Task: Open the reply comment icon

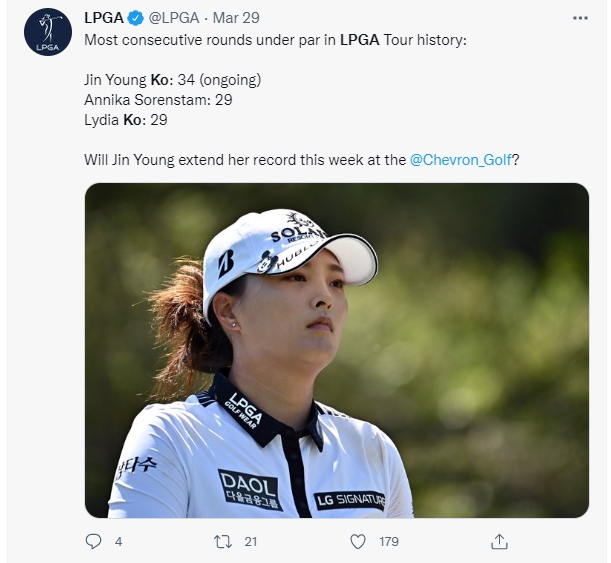Action: [93, 541]
